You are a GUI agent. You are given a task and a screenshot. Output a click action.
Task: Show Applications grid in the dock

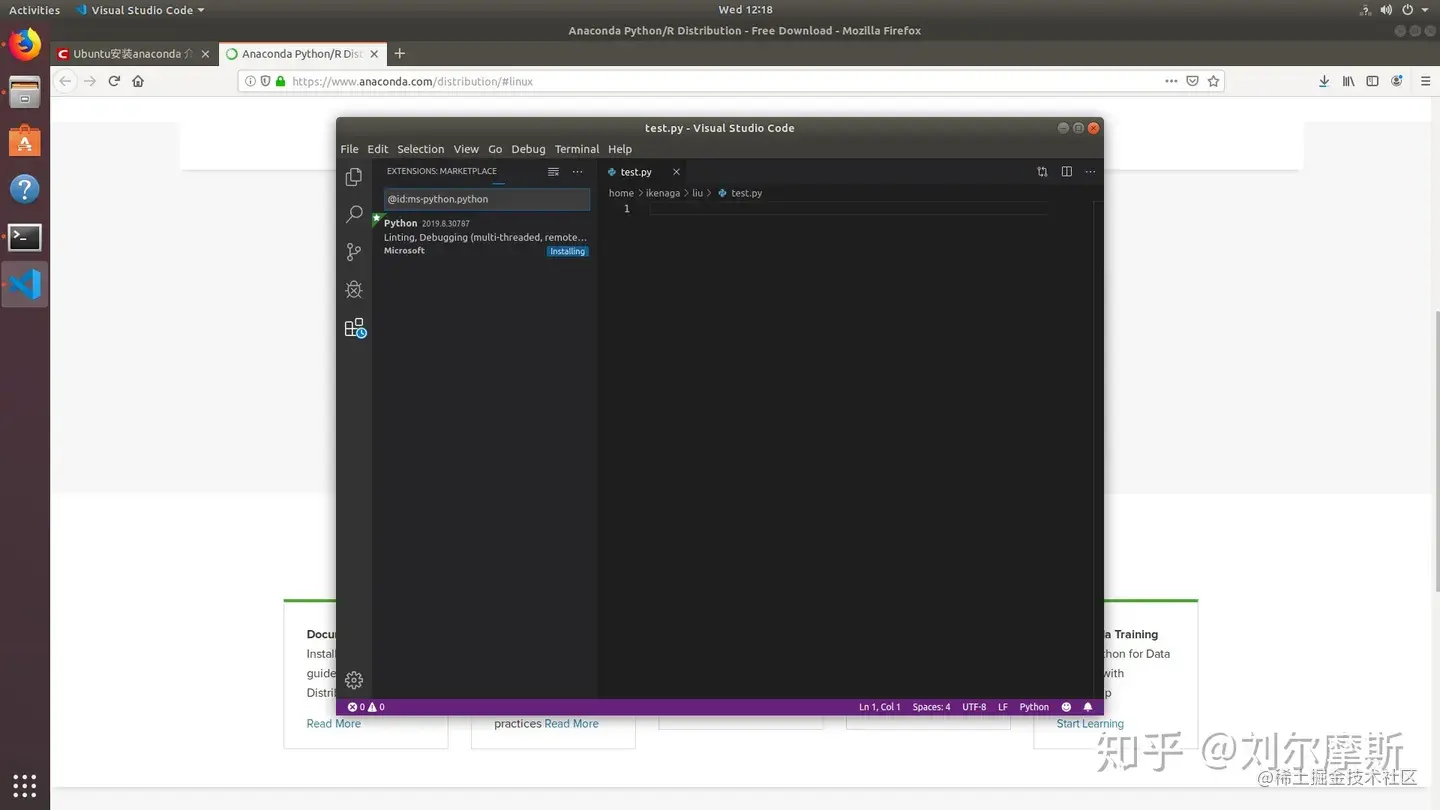pos(25,785)
